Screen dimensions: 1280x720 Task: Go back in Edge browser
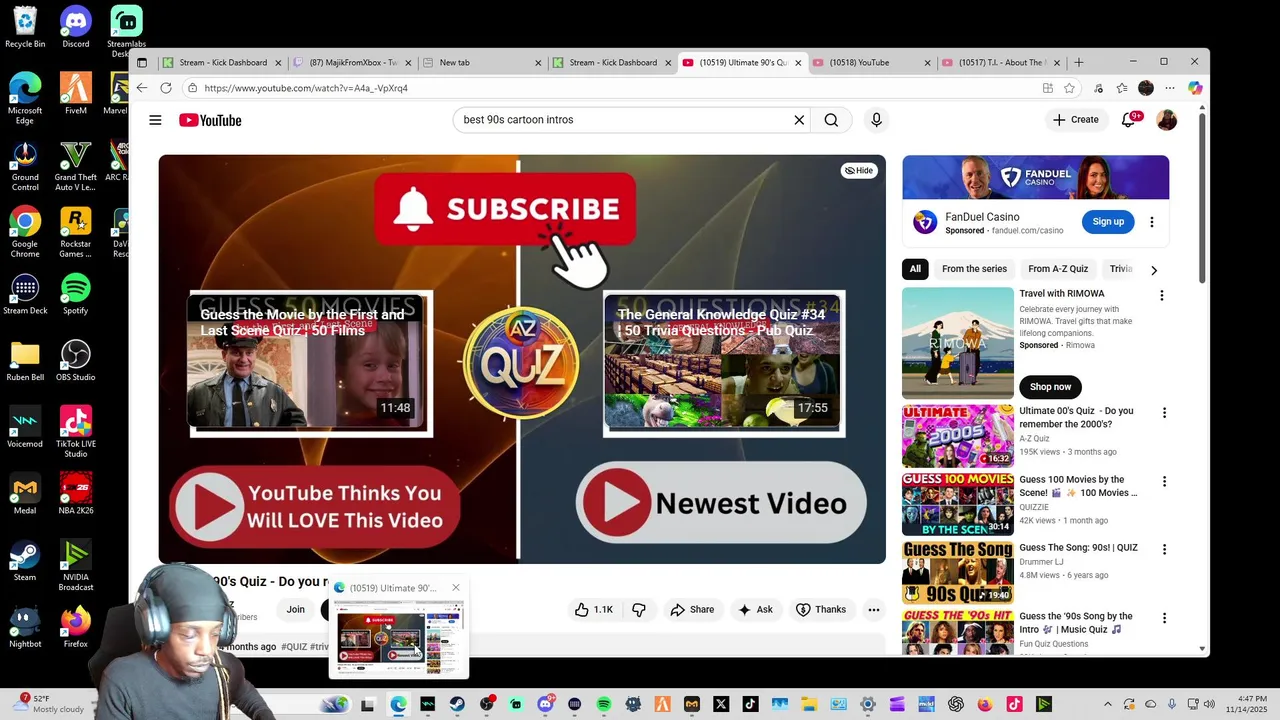point(142,88)
